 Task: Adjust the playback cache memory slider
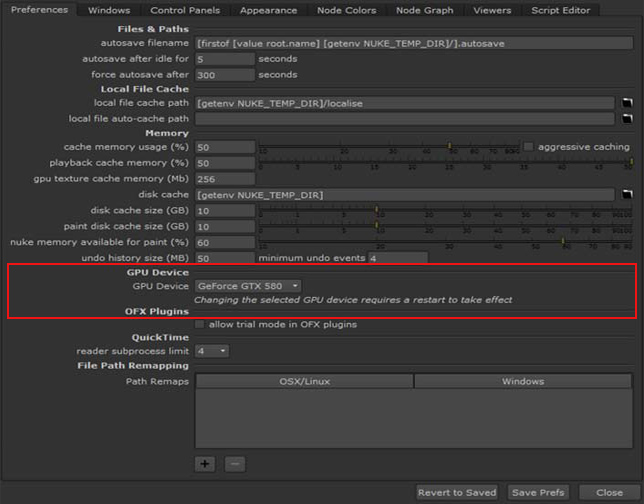point(446,163)
